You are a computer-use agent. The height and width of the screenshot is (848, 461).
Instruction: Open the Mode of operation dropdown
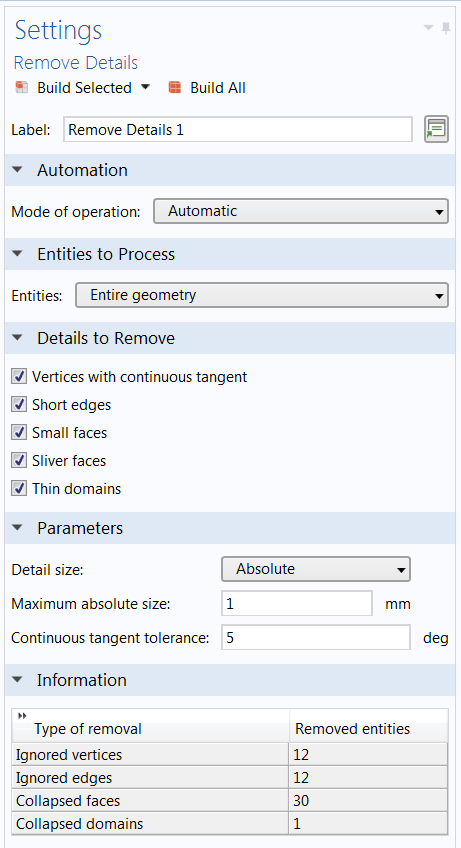point(301,211)
